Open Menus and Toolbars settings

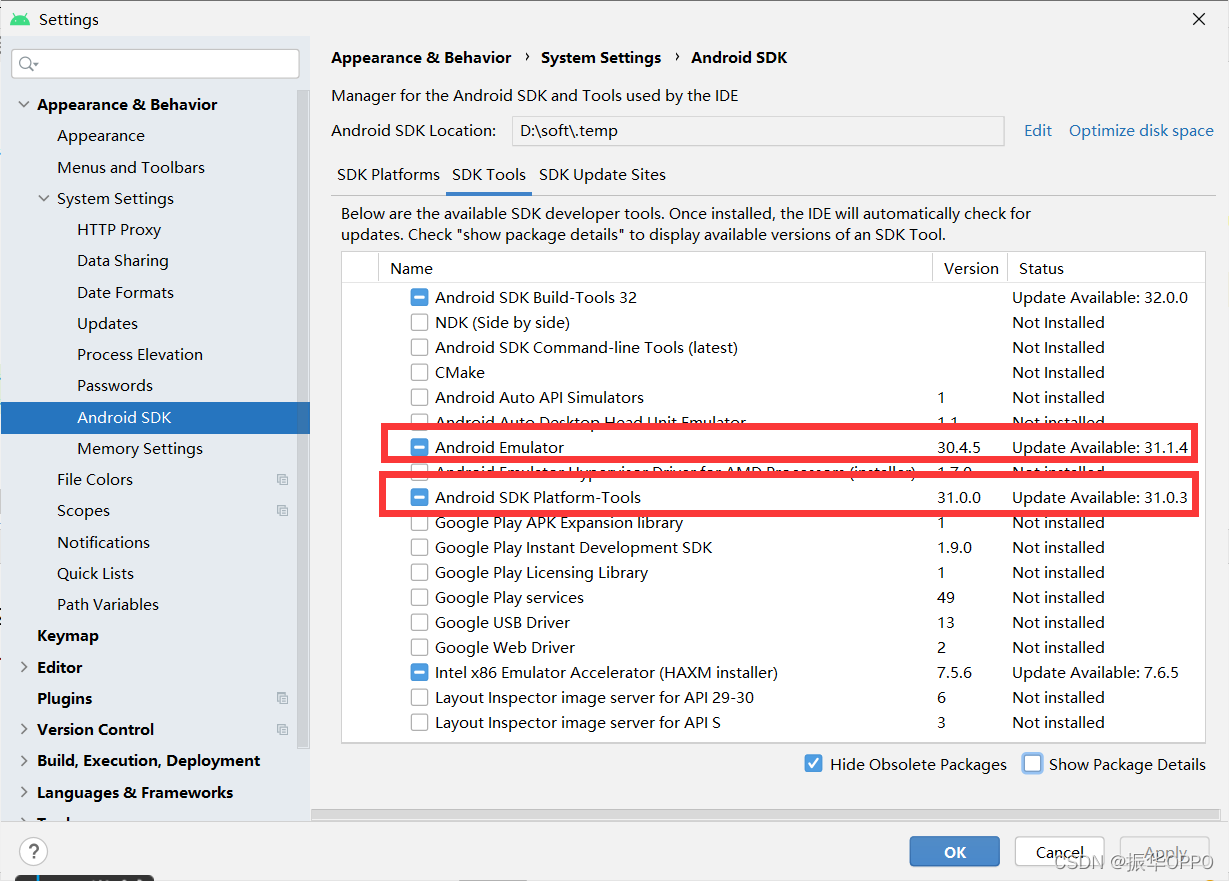[131, 167]
